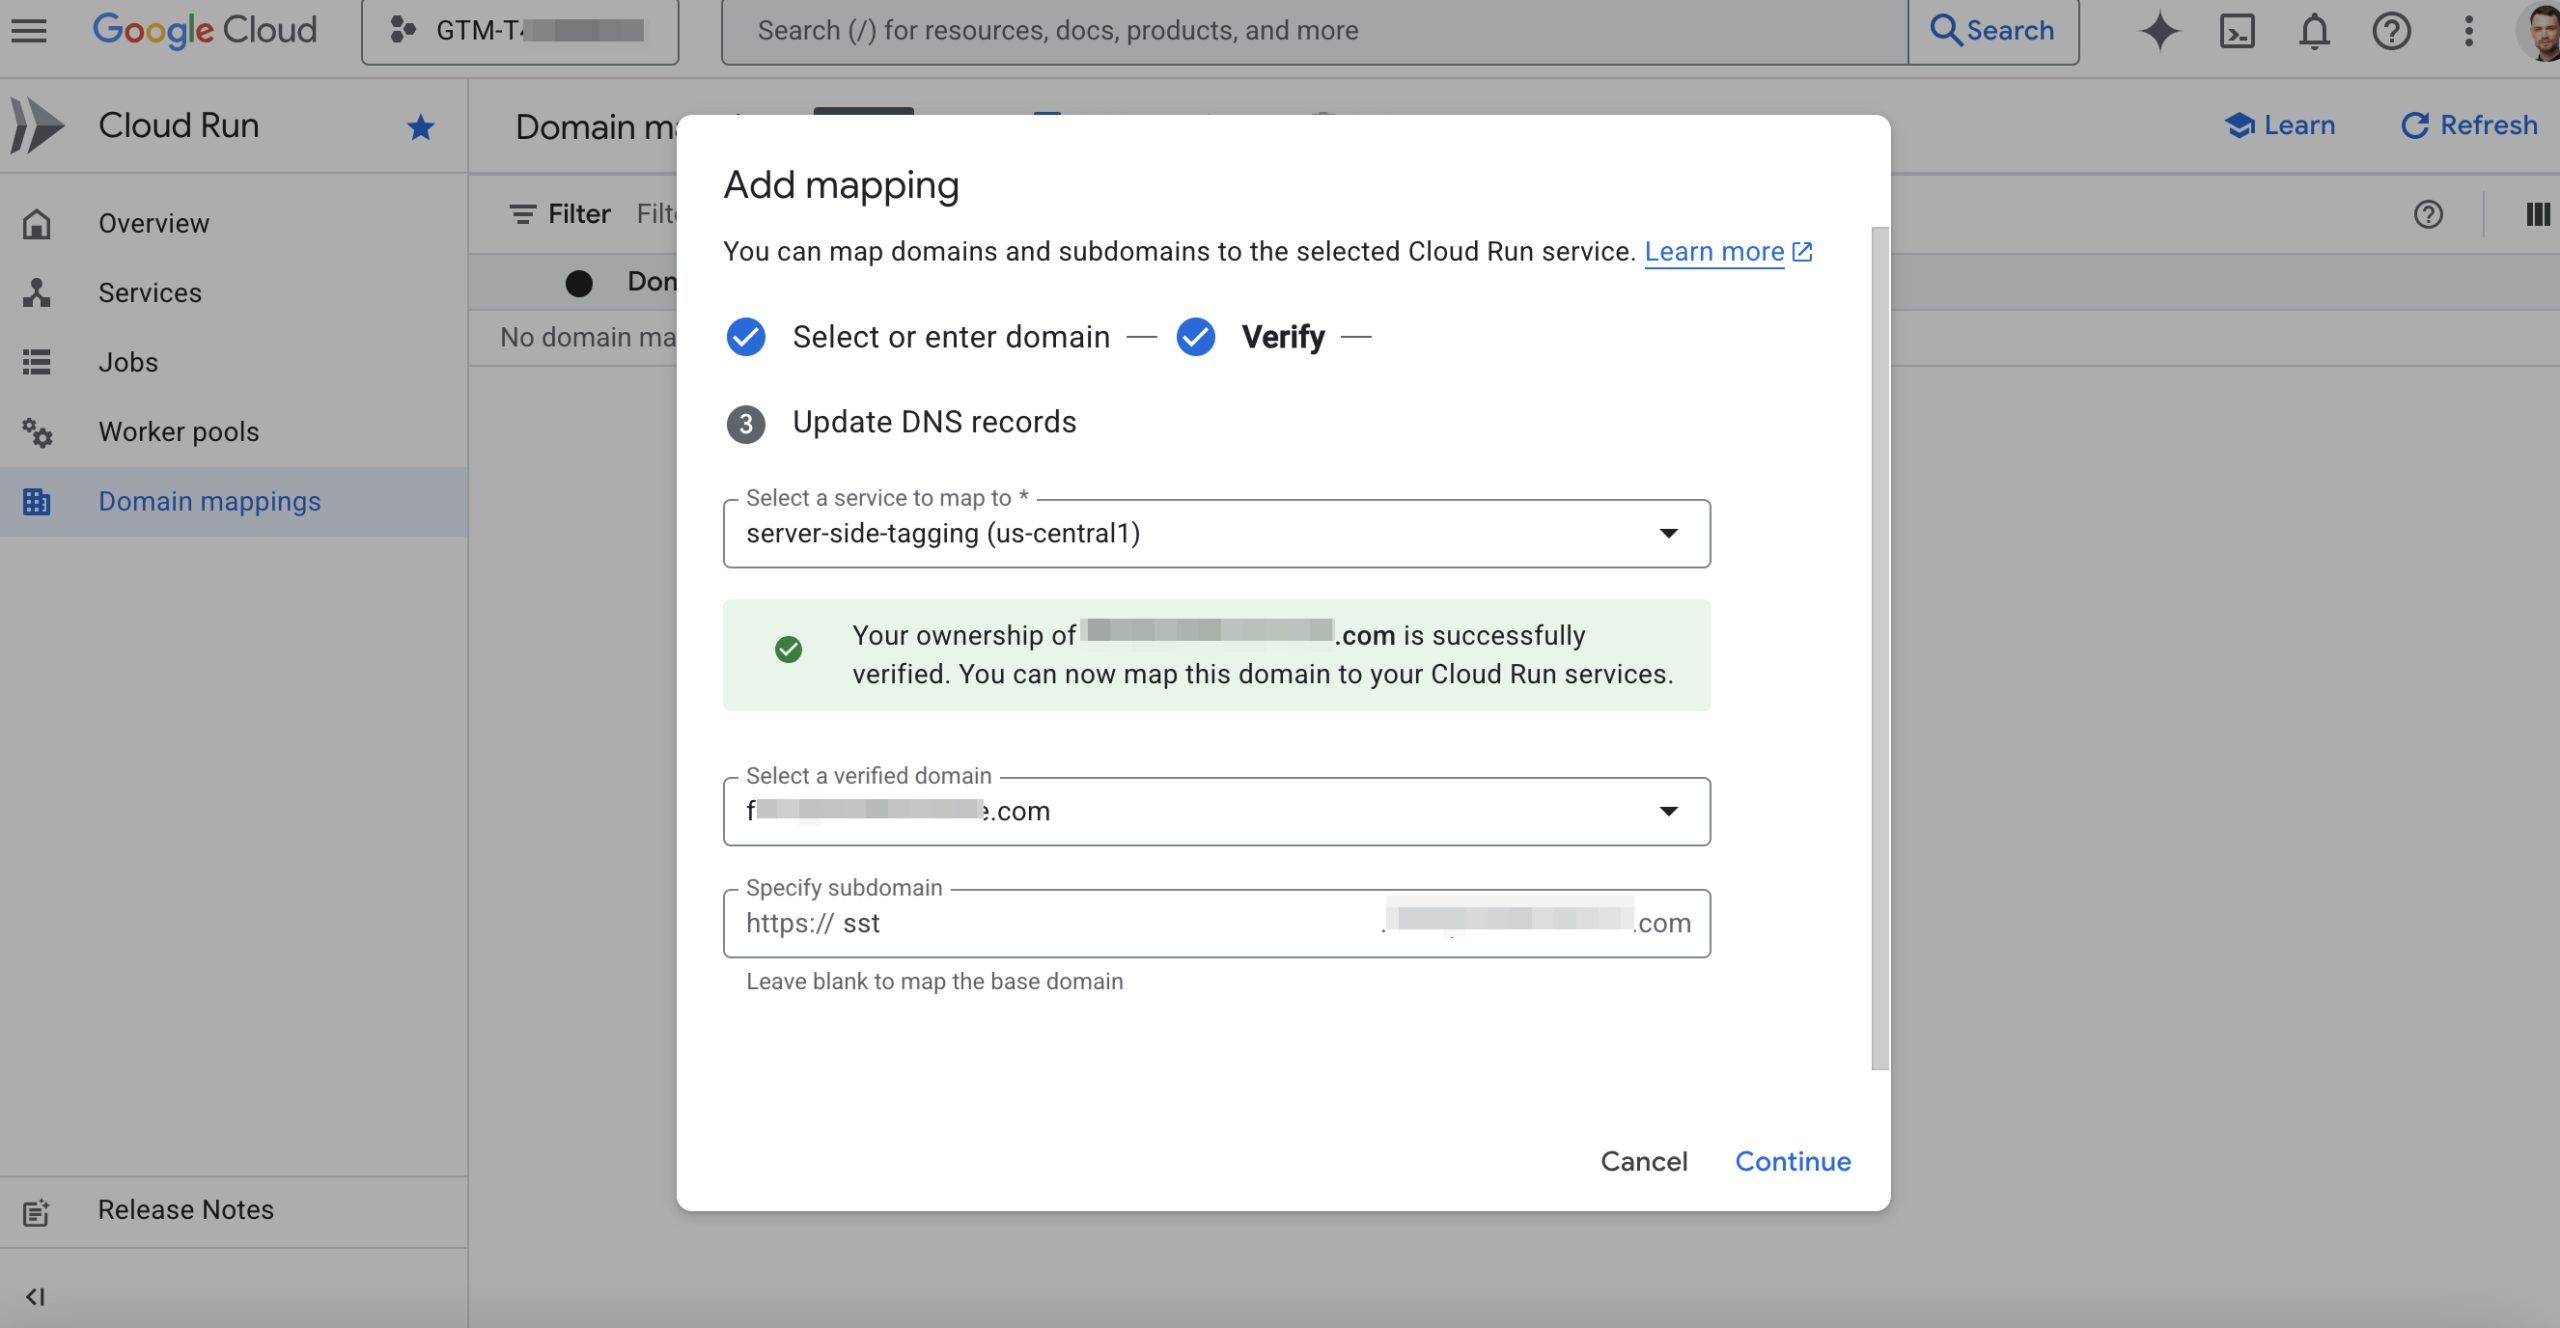The height and width of the screenshot is (1328, 2560).
Task: Open the navigation hamburger menu
Action: point(29,29)
